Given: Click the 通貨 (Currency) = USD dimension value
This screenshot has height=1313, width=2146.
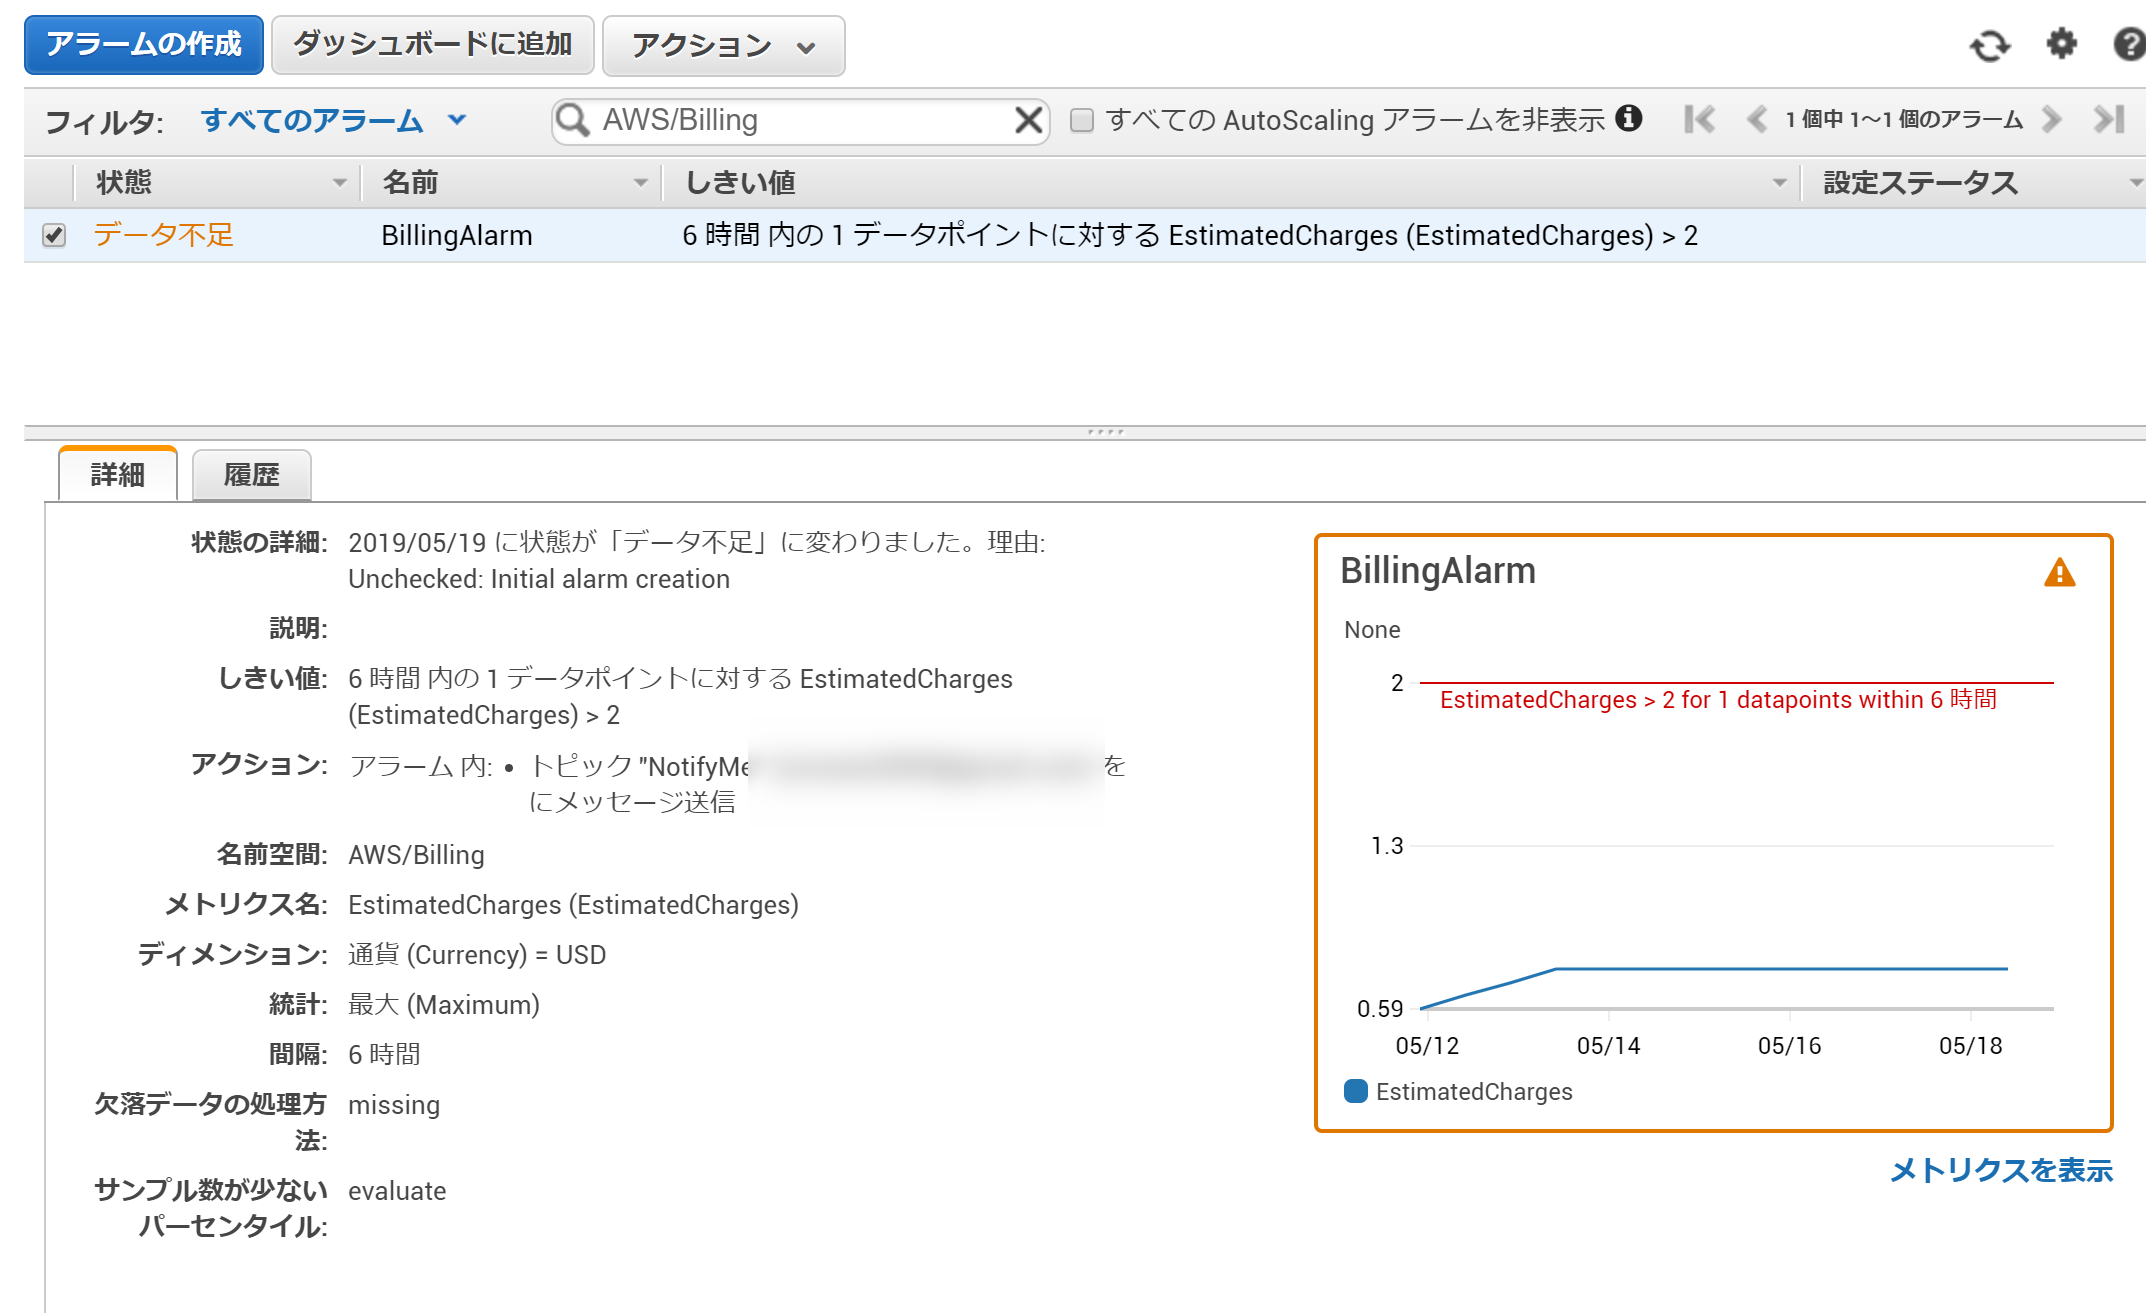Looking at the screenshot, I should pos(477,955).
